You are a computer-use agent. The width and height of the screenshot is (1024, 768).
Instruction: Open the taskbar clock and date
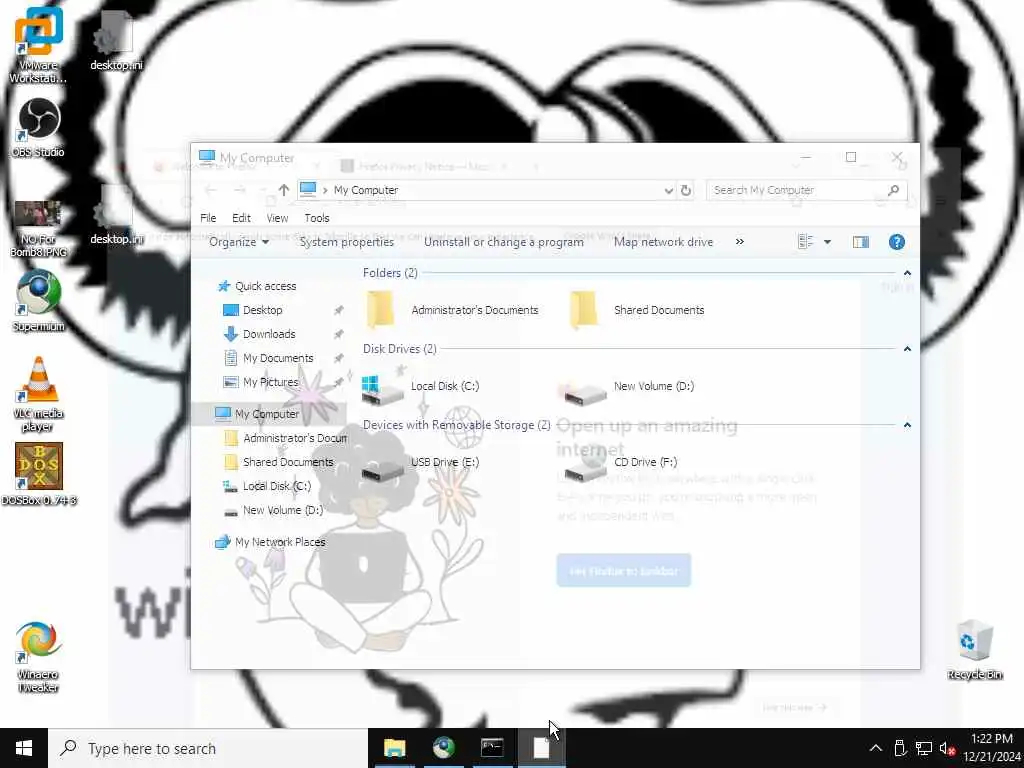click(x=991, y=748)
